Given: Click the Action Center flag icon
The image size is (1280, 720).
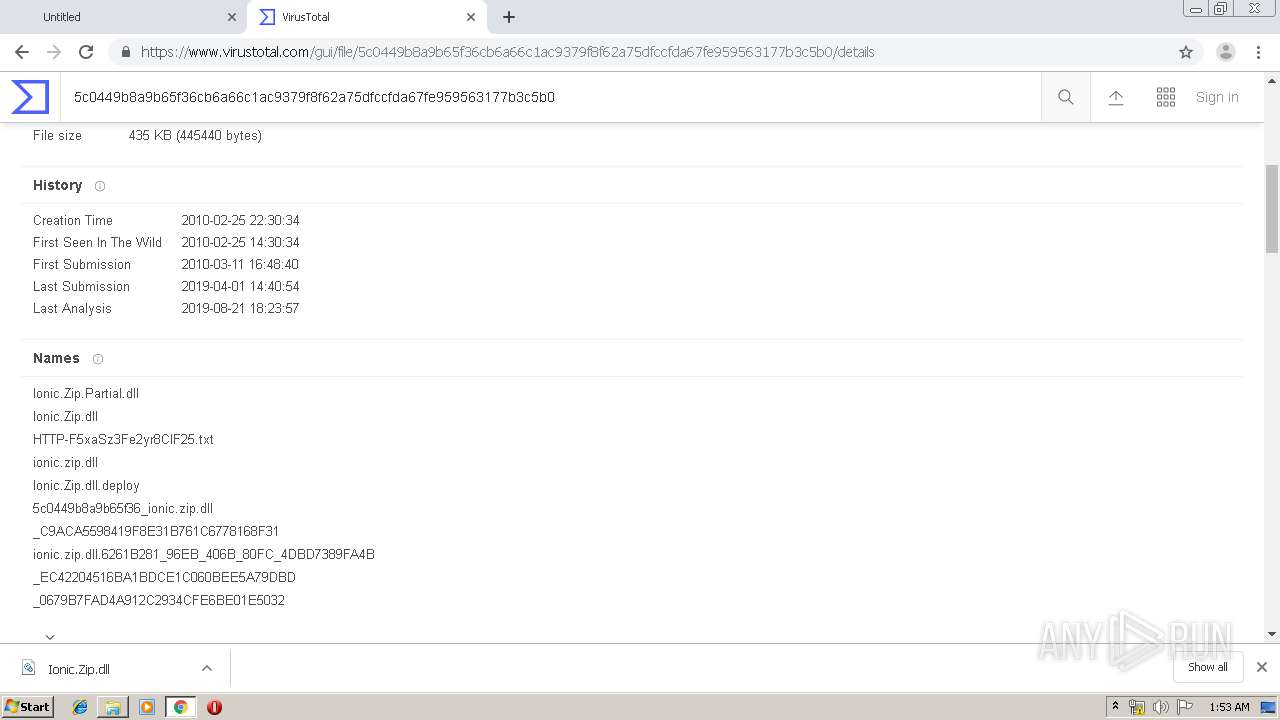Looking at the screenshot, I should [1185, 707].
